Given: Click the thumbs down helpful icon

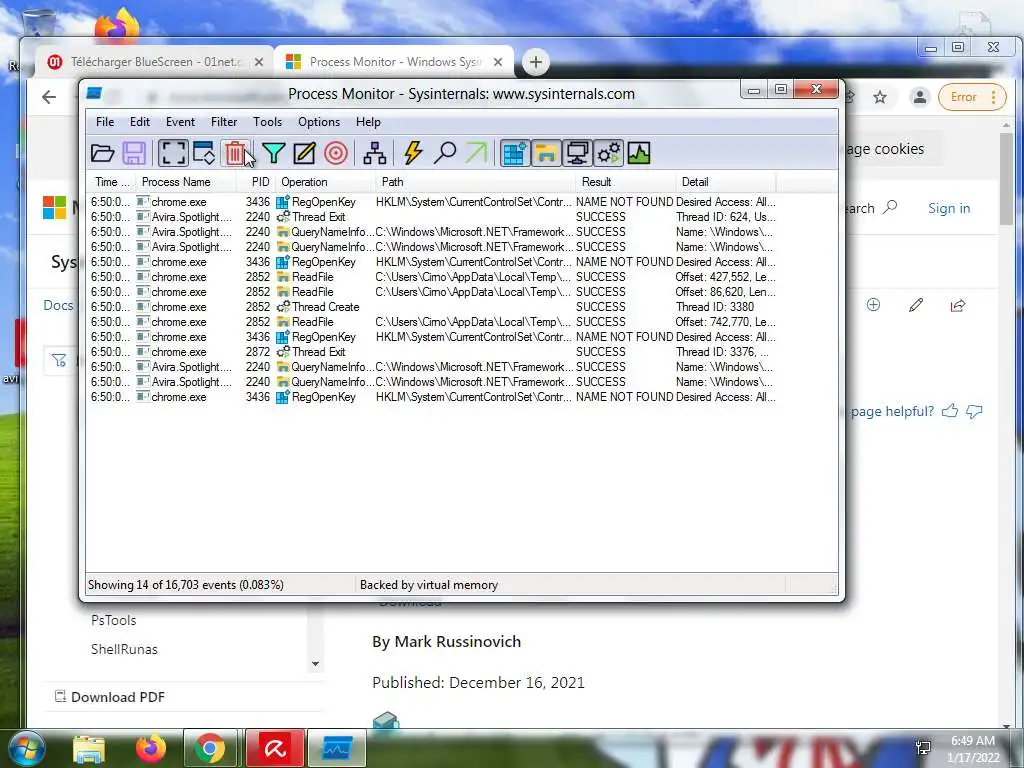Looking at the screenshot, I should 974,411.
